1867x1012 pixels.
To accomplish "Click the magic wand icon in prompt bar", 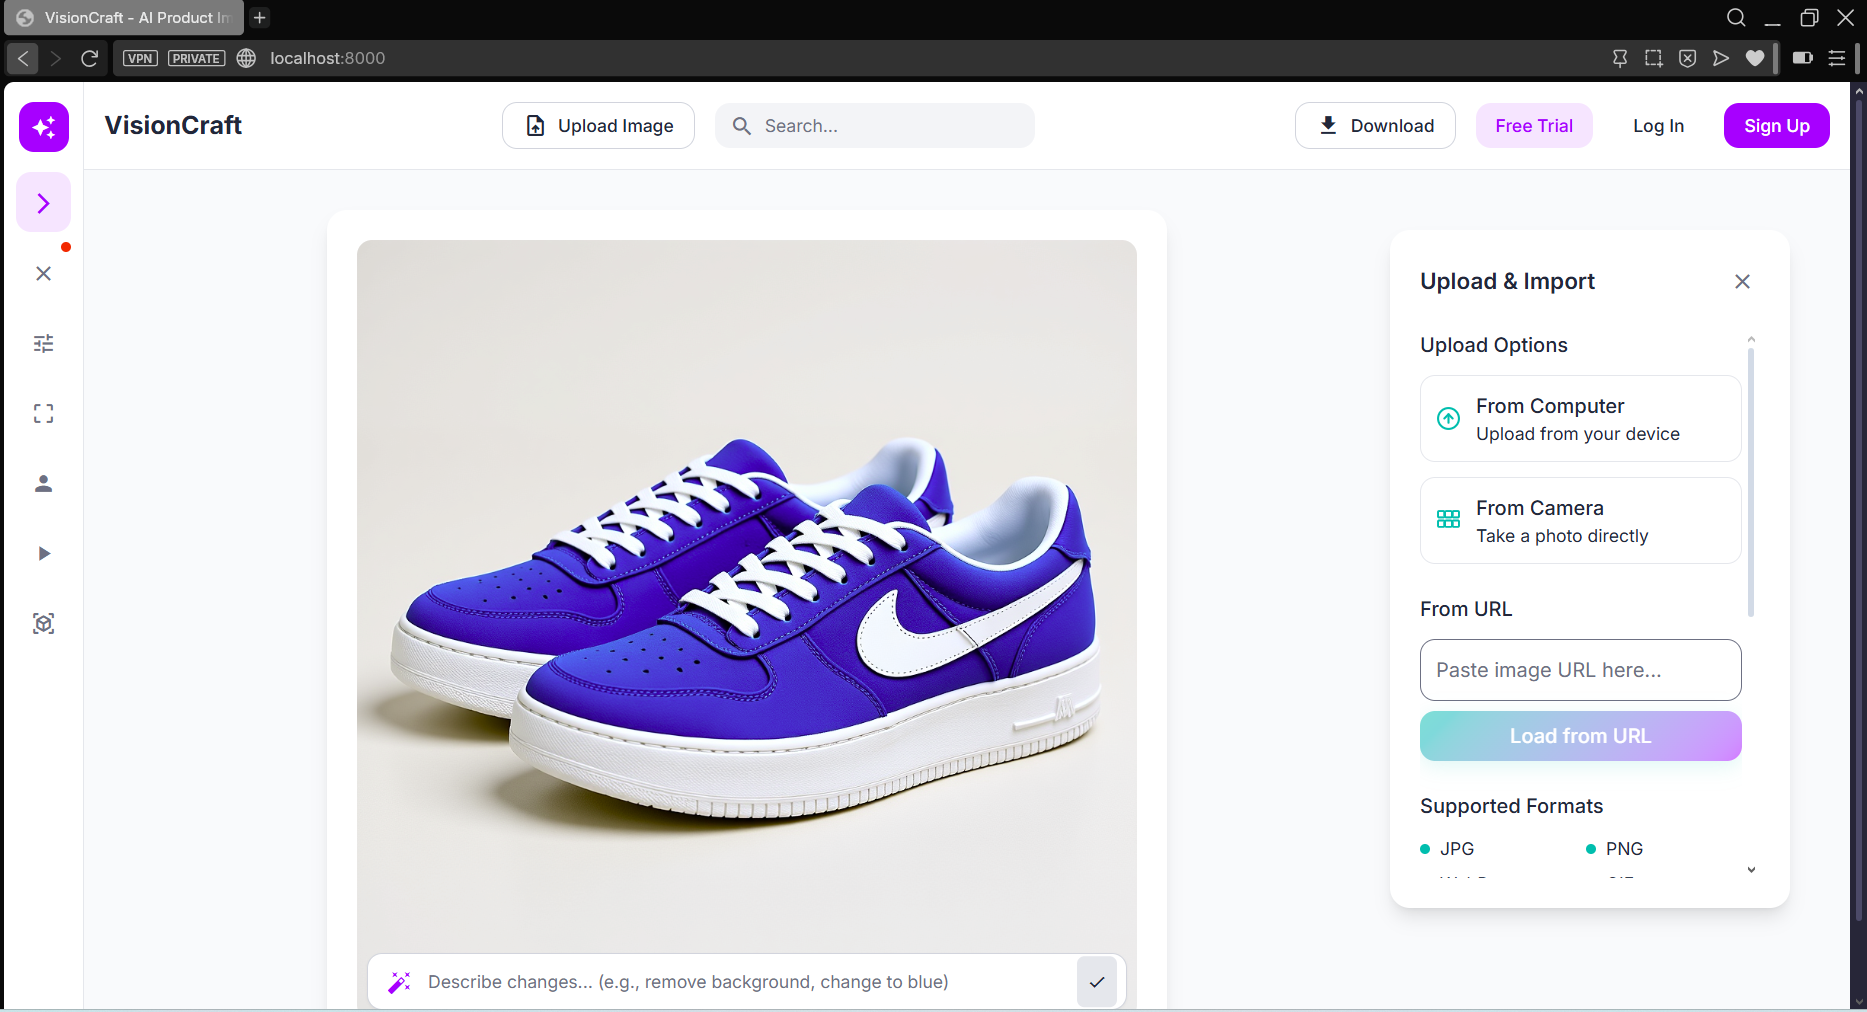I will pyautogui.click(x=400, y=982).
